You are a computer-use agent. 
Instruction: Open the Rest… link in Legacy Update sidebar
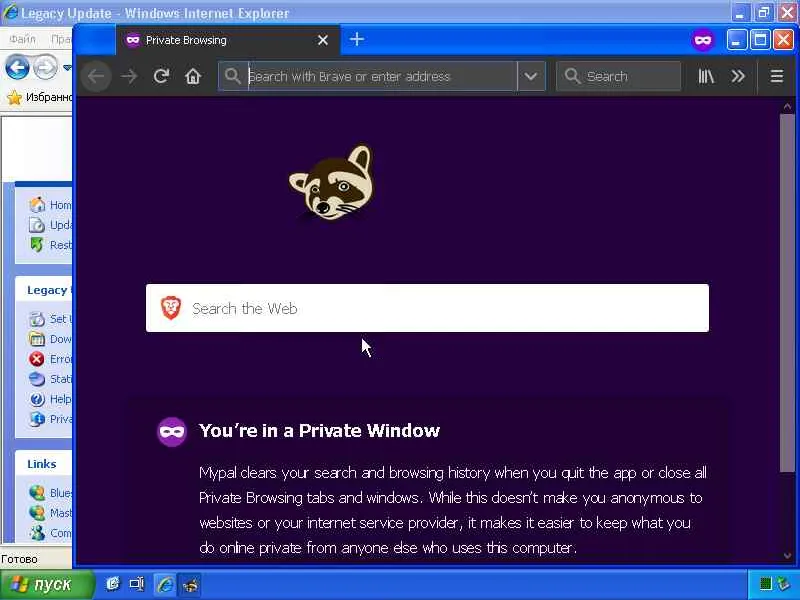51,245
